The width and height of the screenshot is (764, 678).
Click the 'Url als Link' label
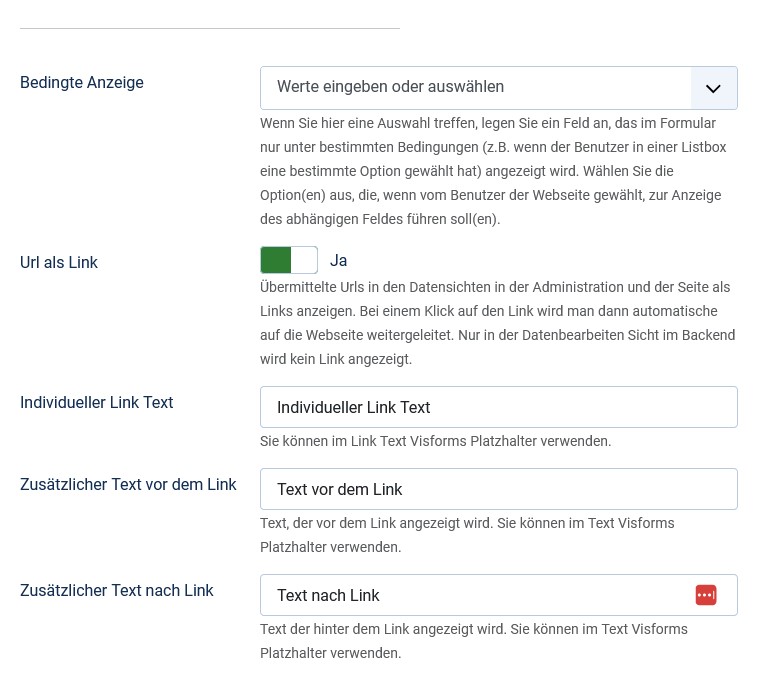pyautogui.click(x=59, y=262)
